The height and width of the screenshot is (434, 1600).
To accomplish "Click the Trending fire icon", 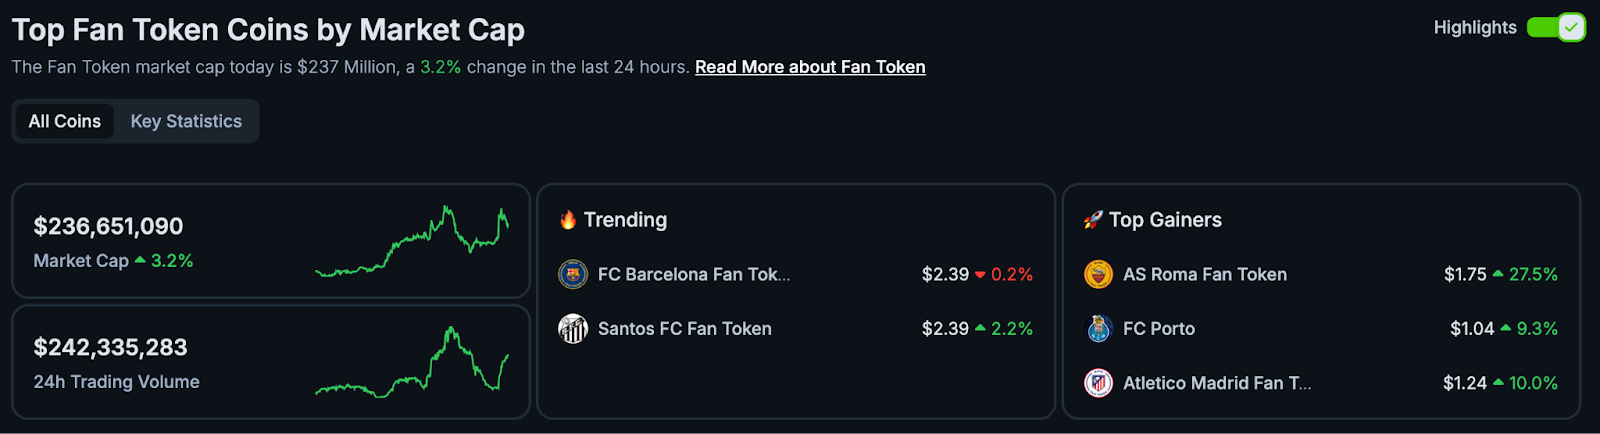I will [x=568, y=220].
